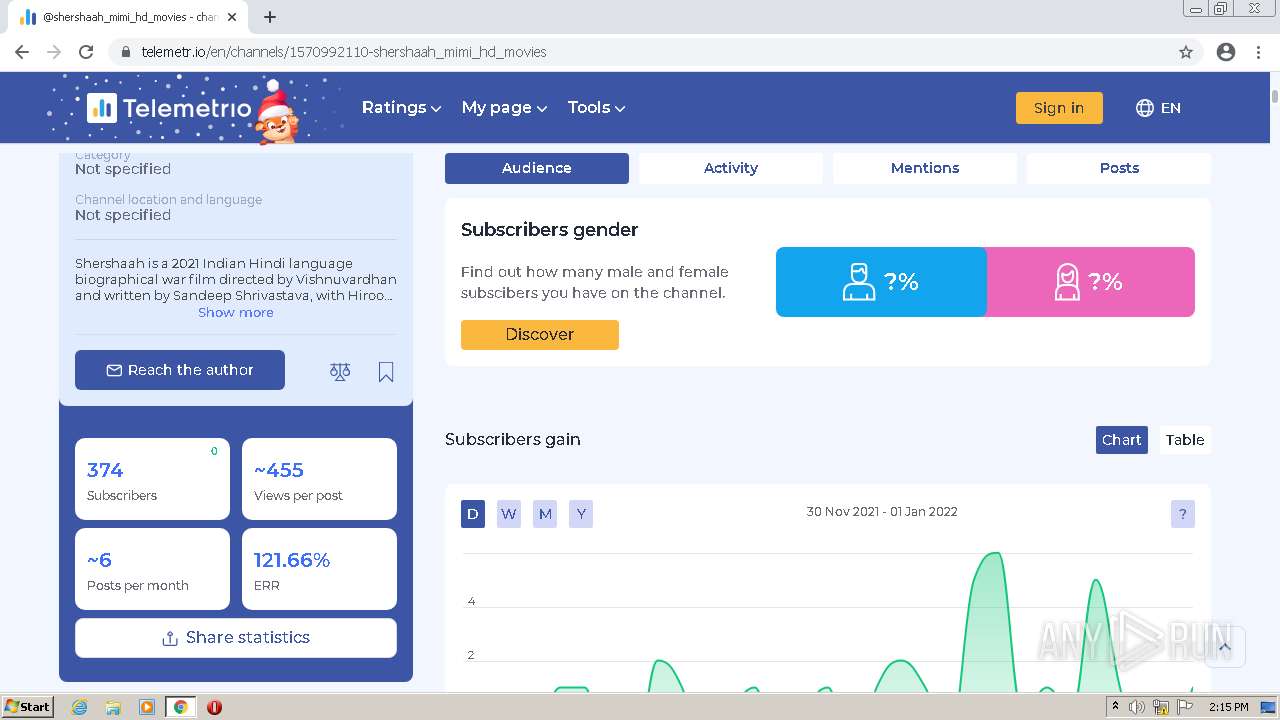The image size is (1280, 720).
Task: Open the Chrome profile avatar
Action: 1226,52
